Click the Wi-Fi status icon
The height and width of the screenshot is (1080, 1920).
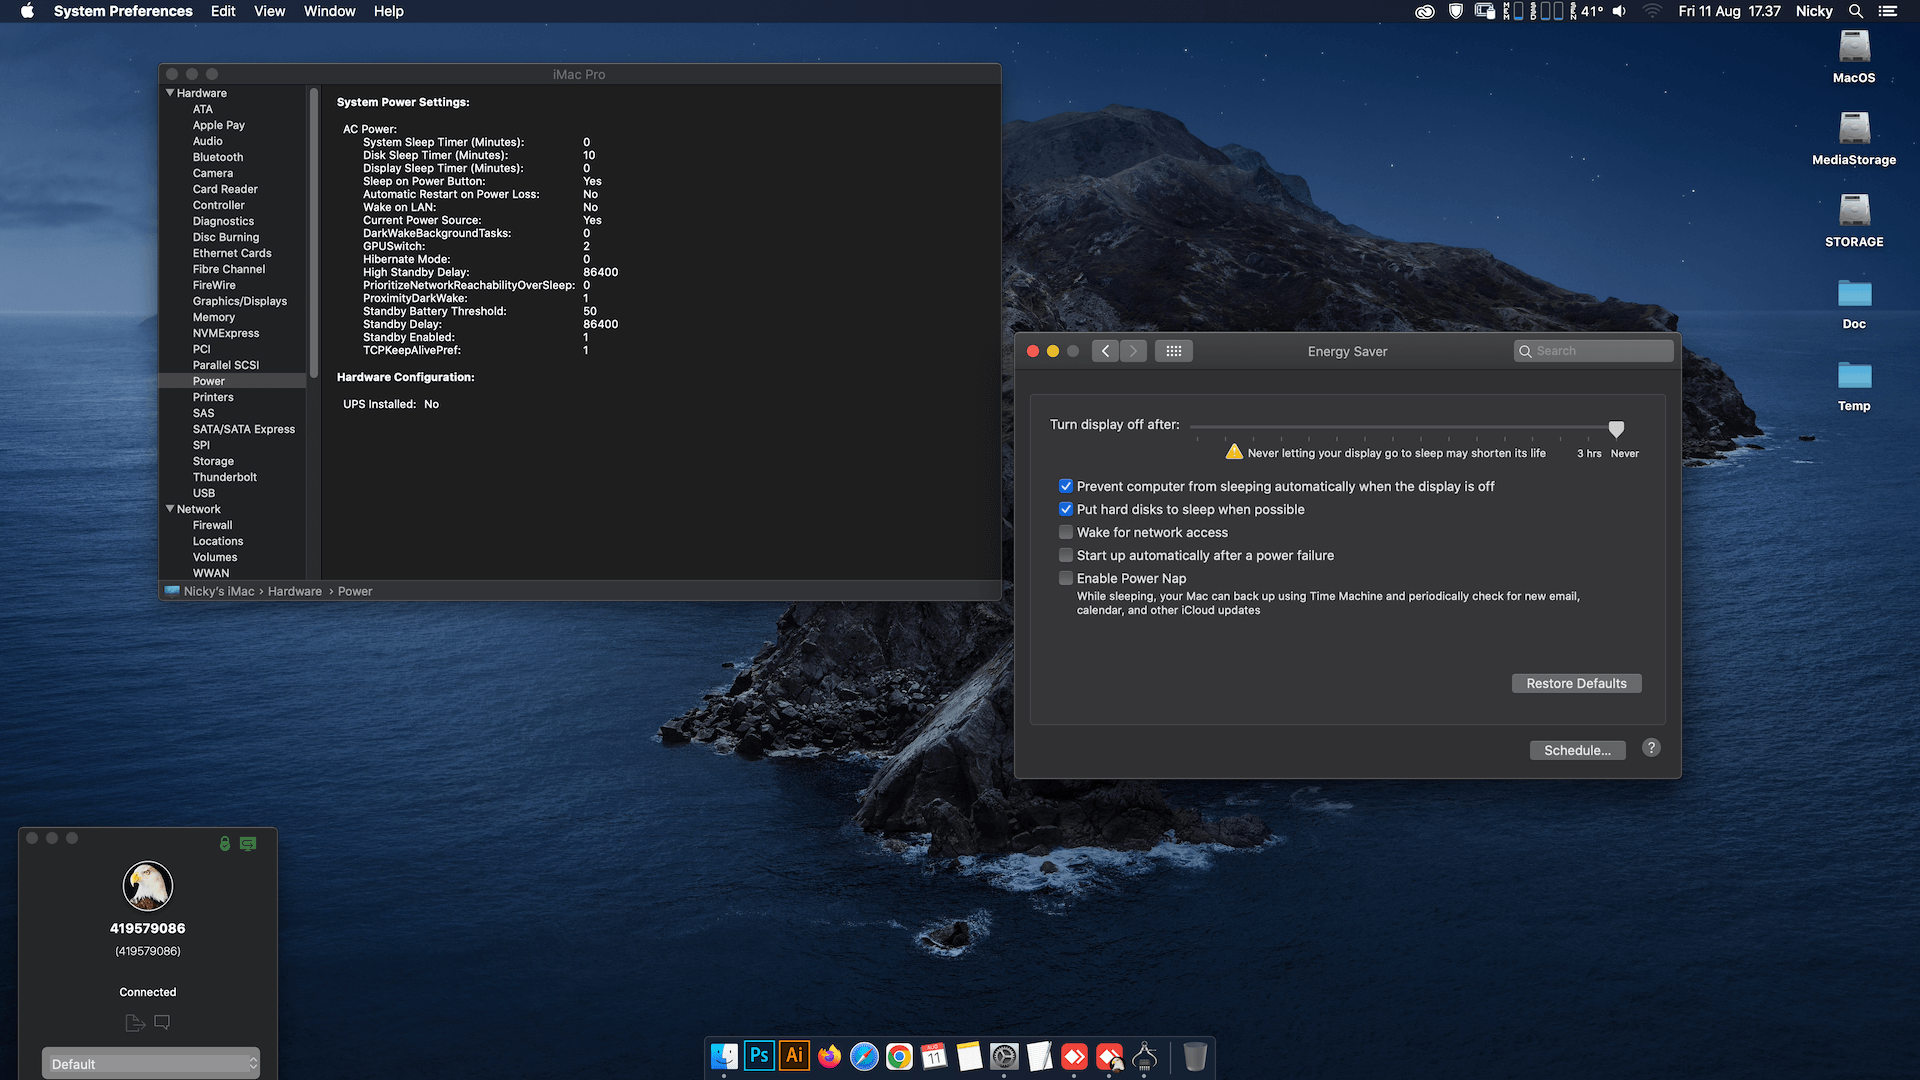[x=1652, y=11]
